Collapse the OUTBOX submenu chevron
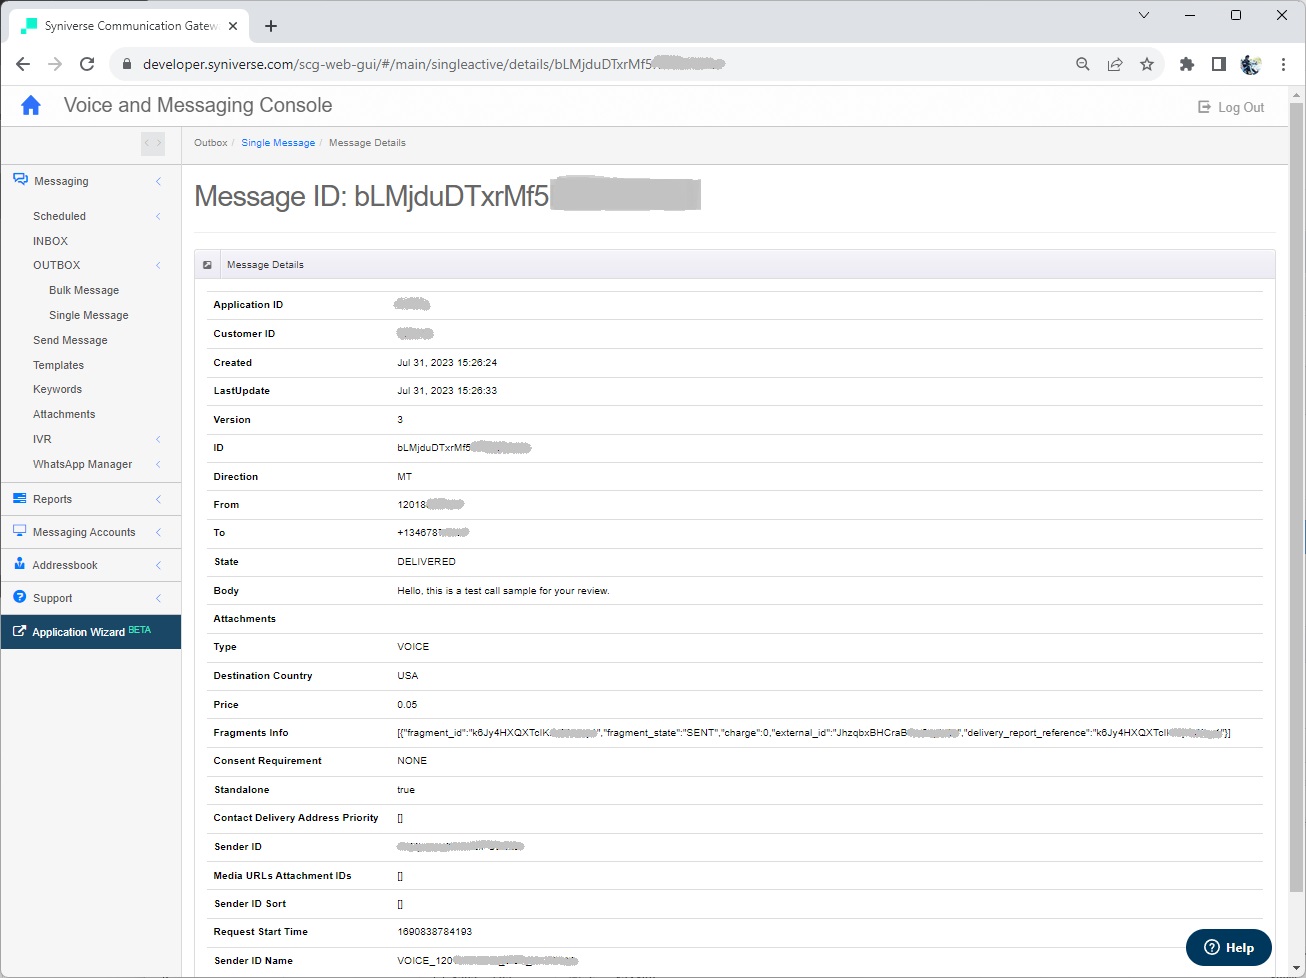This screenshot has height=978, width=1306. pos(159,265)
